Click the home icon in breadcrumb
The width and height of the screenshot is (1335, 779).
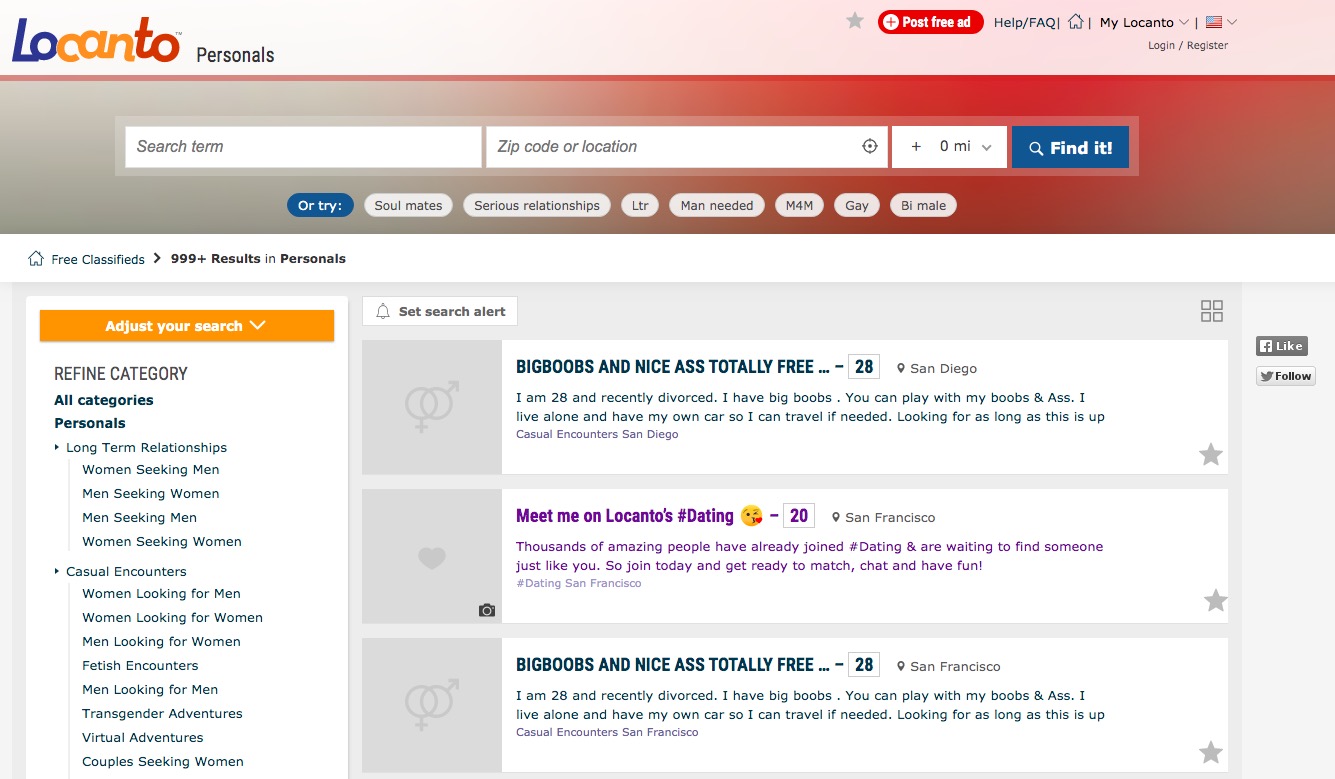click(36, 258)
